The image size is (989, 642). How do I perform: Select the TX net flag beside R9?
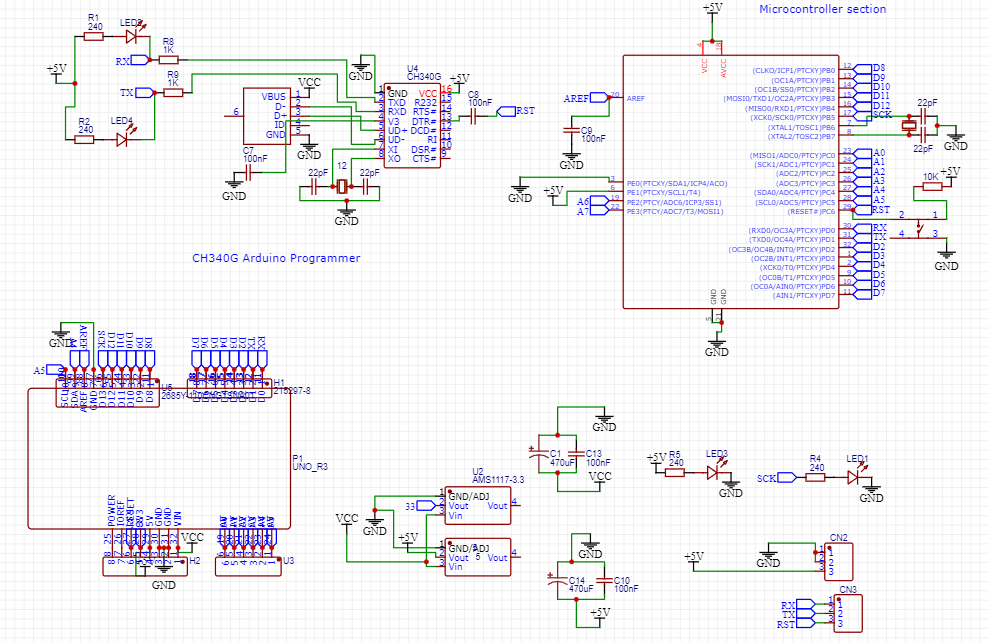pyautogui.click(x=138, y=93)
